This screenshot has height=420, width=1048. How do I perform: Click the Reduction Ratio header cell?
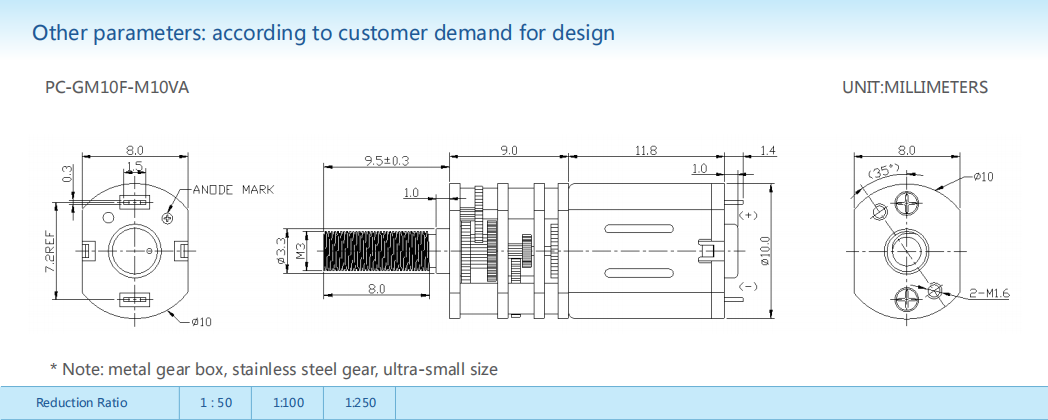tap(82, 403)
